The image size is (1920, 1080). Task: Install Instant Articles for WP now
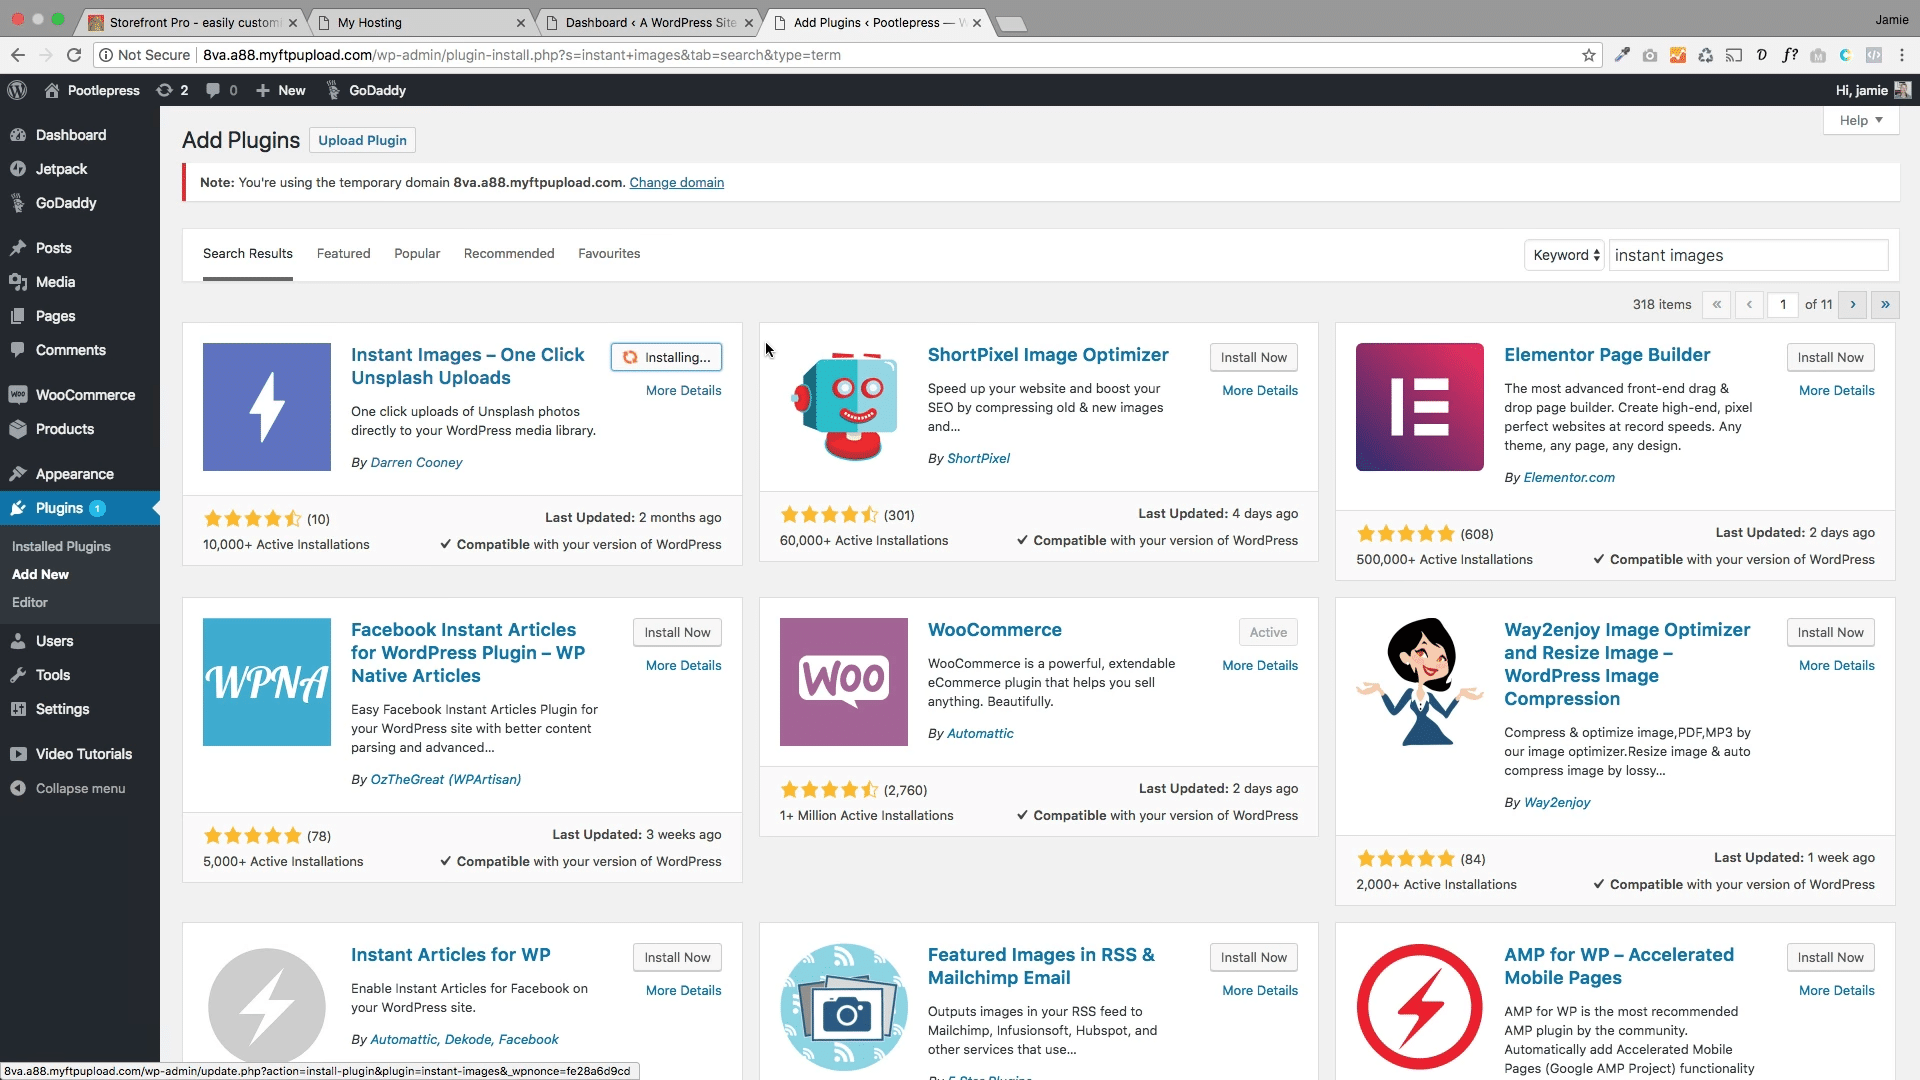pyautogui.click(x=677, y=957)
